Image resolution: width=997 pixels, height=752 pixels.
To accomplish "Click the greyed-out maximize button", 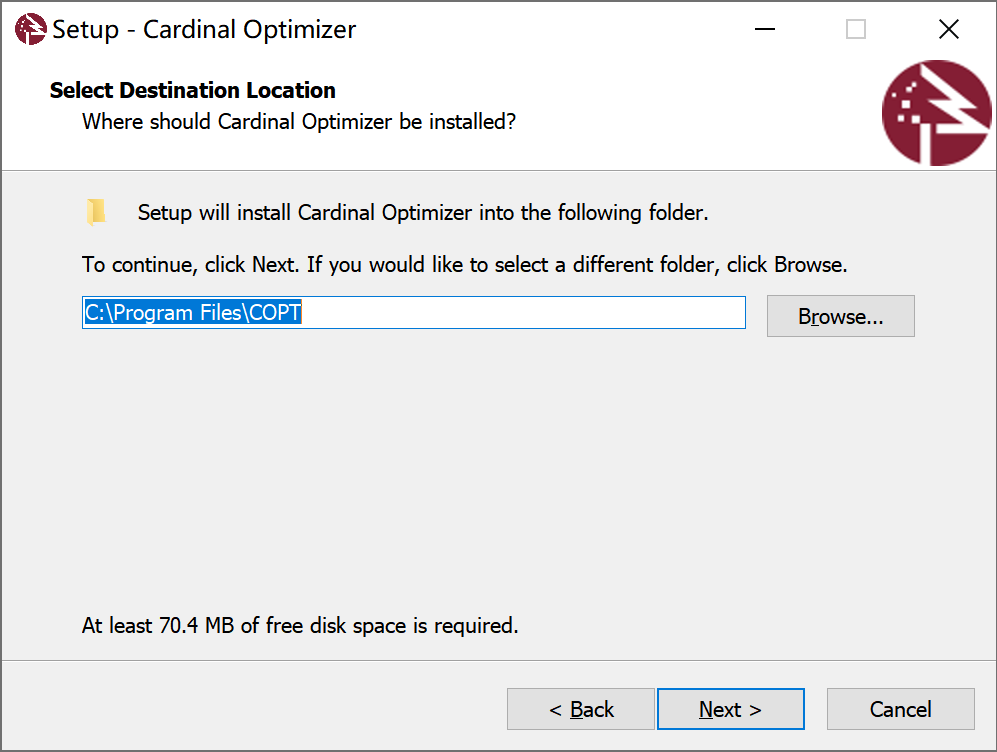I will tap(856, 30).
